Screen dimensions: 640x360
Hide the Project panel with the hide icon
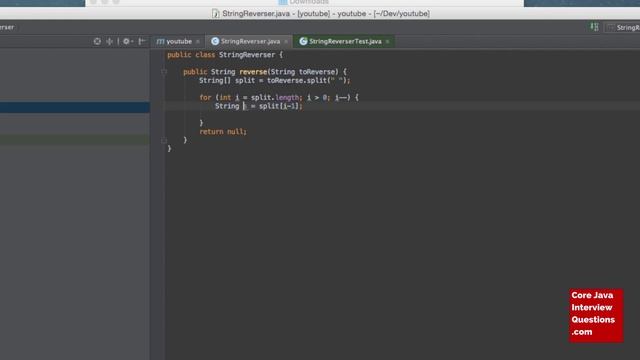coord(142,41)
